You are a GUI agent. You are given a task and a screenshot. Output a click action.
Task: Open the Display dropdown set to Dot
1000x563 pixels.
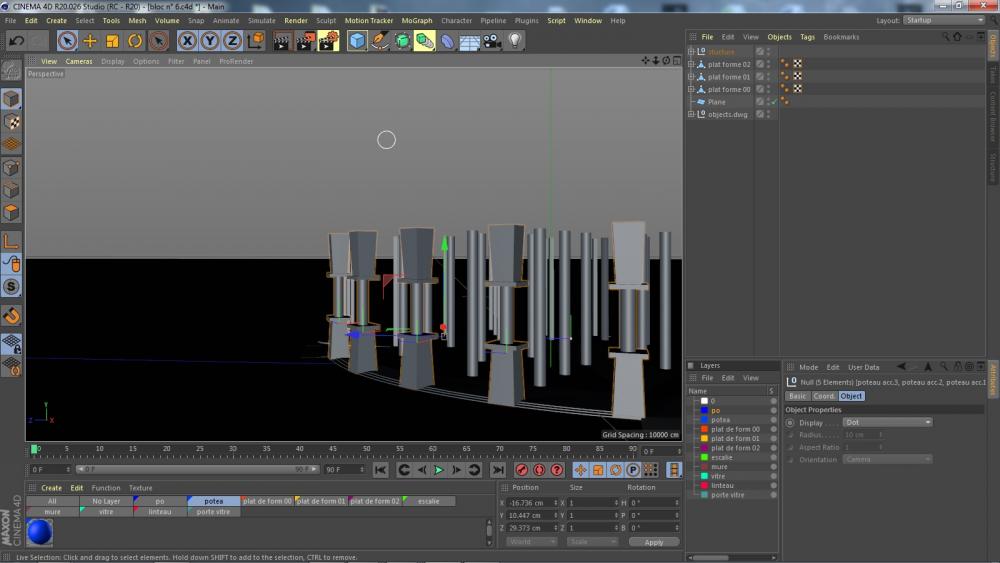pos(887,422)
